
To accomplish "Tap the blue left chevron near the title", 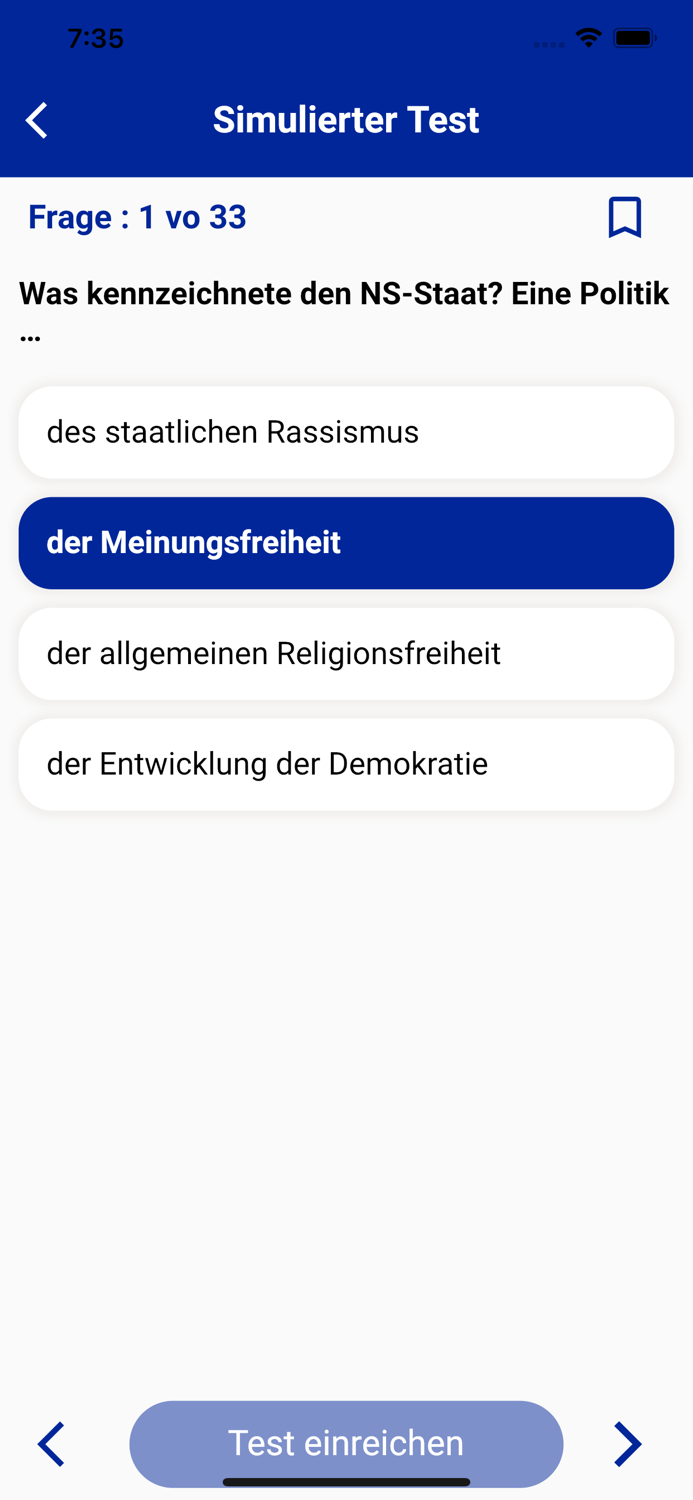I will point(35,120).
